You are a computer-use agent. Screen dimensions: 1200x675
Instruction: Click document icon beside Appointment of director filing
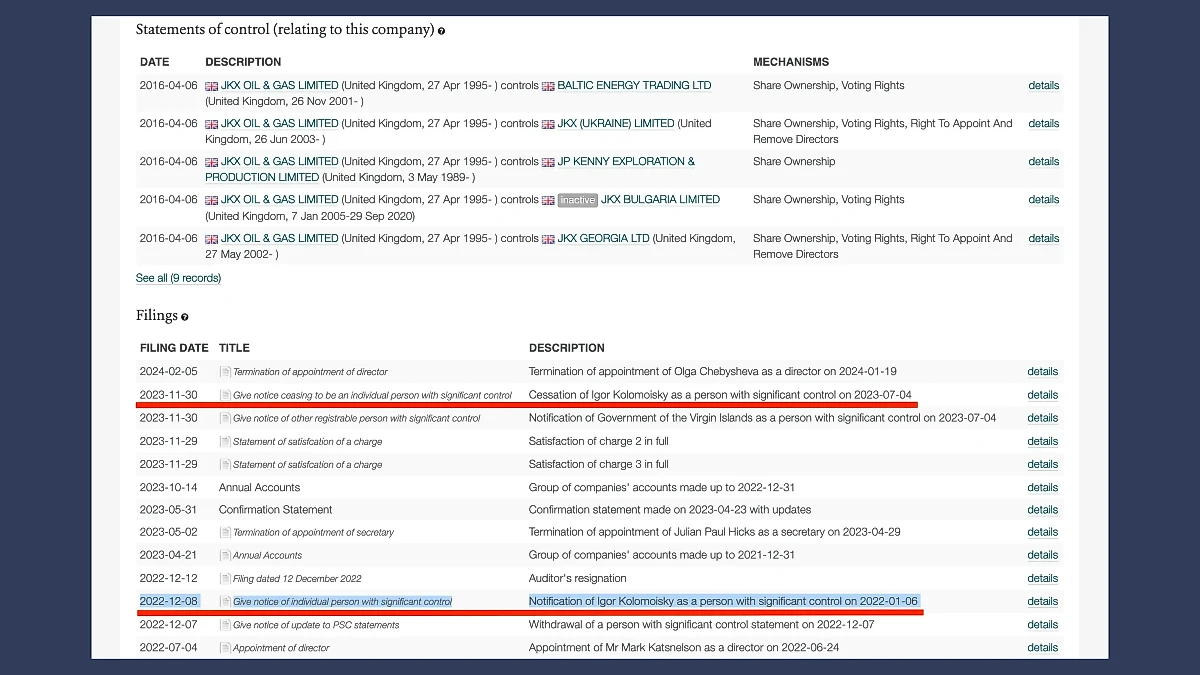click(225, 648)
